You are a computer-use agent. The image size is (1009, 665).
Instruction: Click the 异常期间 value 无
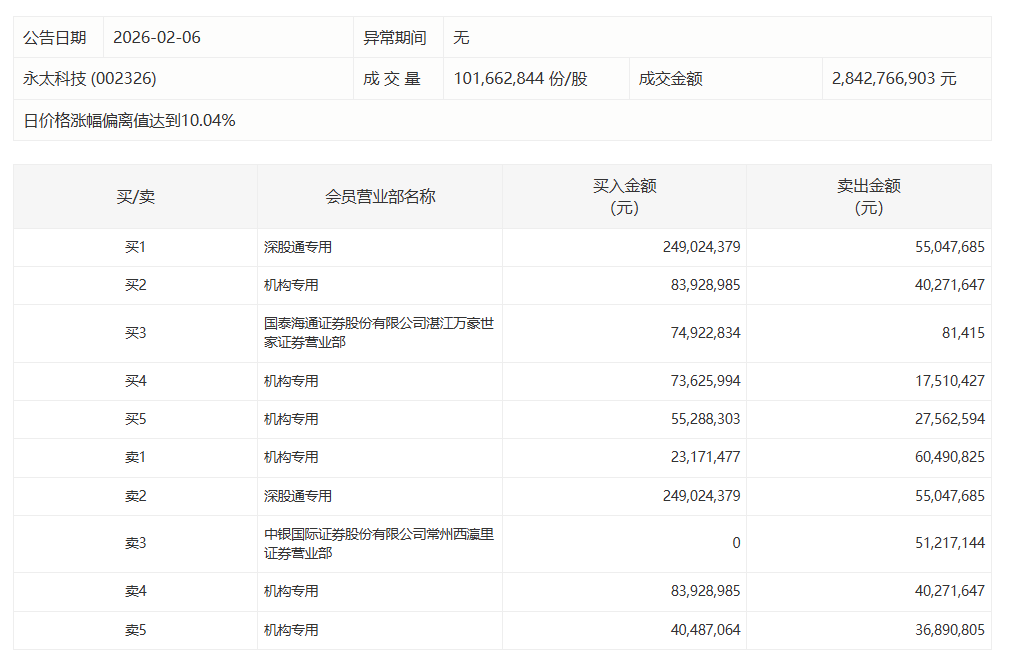pos(461,38)
